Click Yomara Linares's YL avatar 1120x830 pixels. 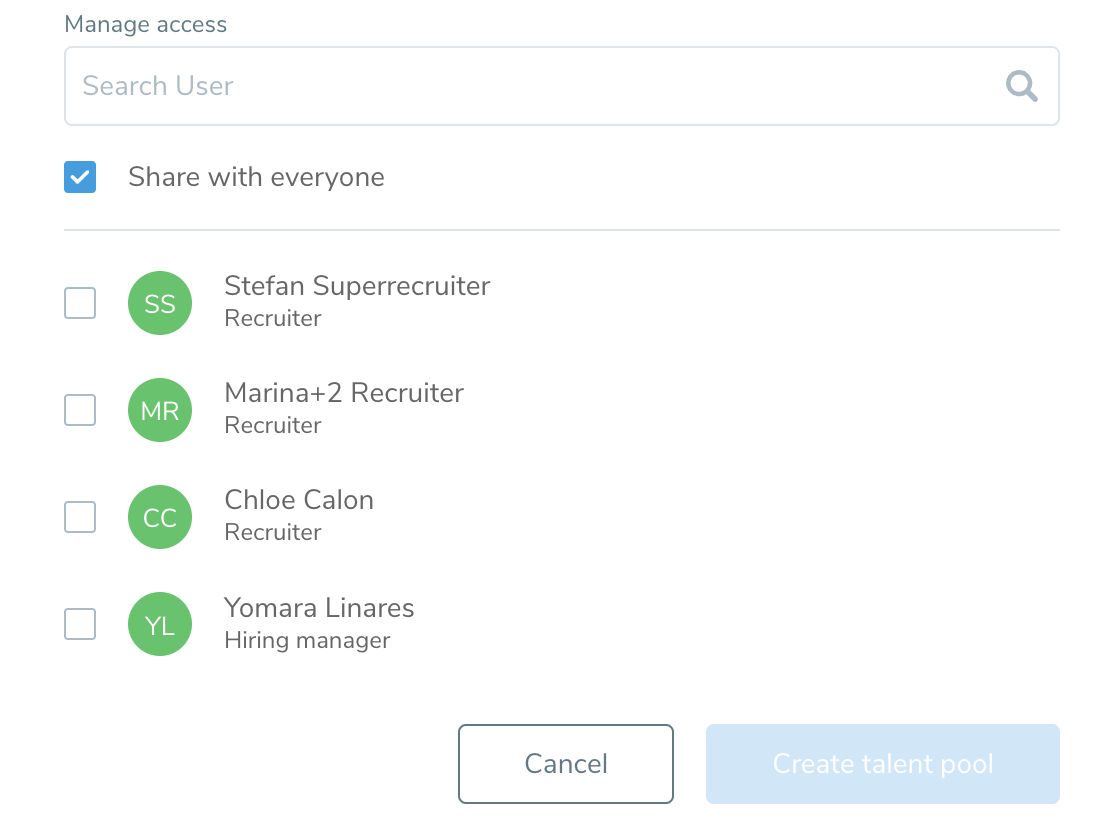[160, 624]
